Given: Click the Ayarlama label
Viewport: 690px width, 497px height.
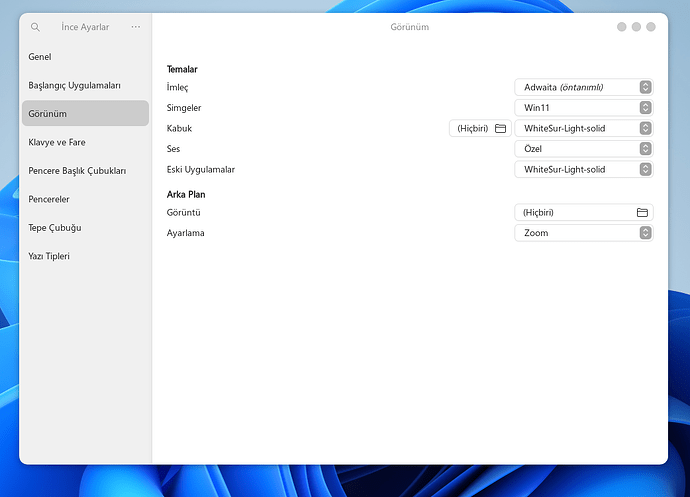Looking at the screenshot, I should 185,233.
